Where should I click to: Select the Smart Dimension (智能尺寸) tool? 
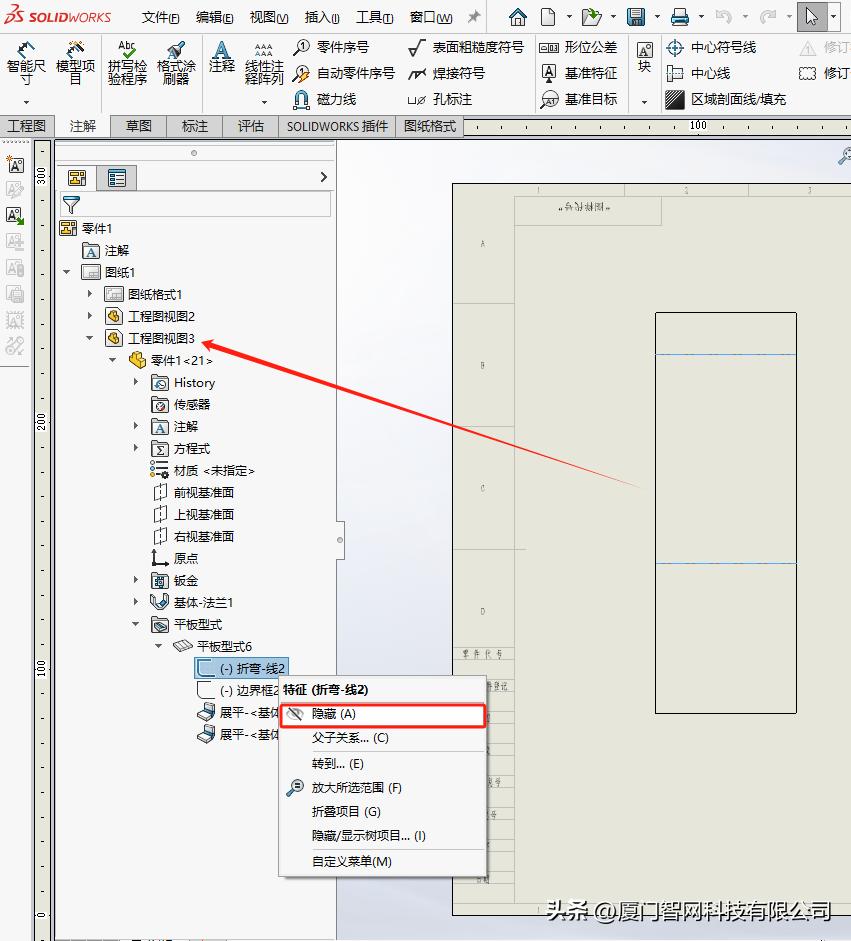26,64
